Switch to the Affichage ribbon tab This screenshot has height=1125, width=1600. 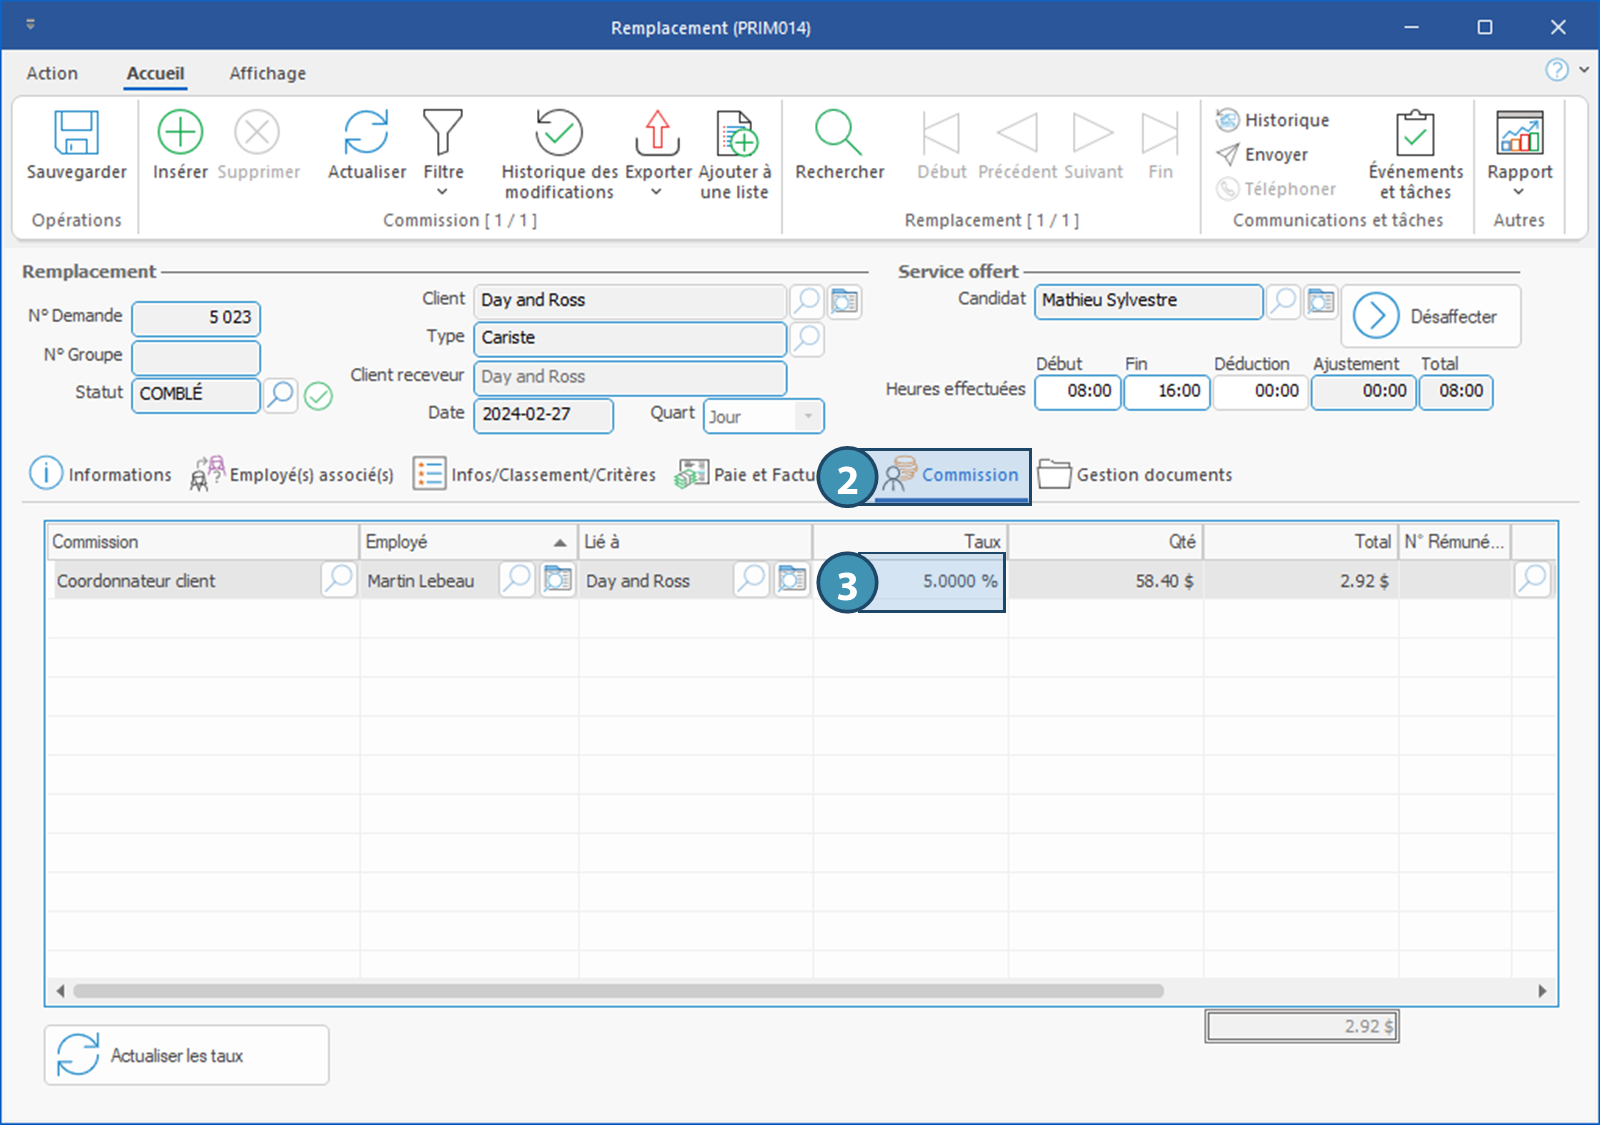click(267, 73)
